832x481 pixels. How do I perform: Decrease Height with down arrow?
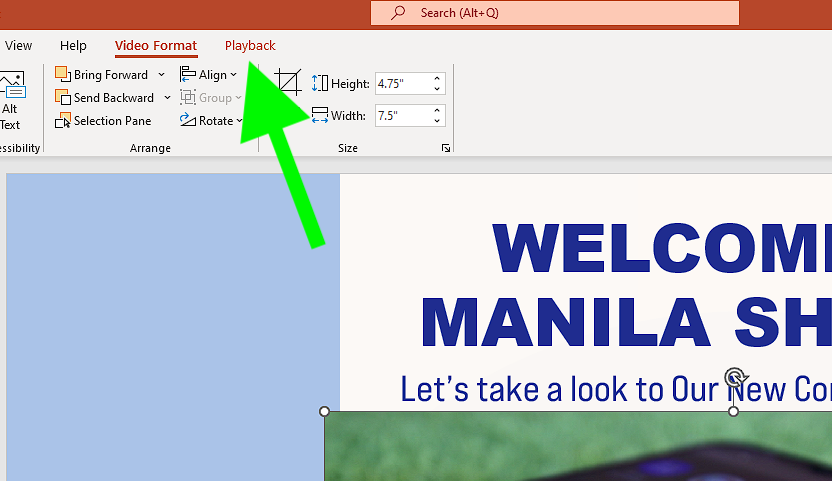pos(437,89)
